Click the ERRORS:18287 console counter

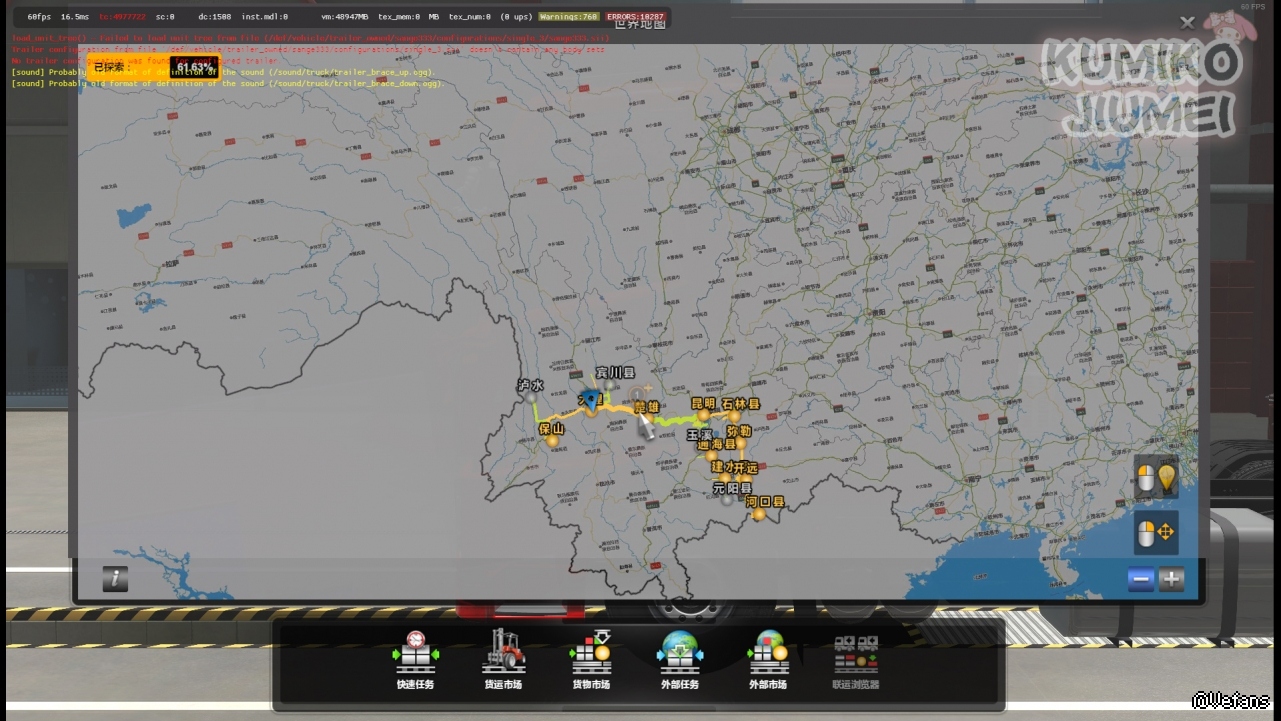(x=635, y=17)
